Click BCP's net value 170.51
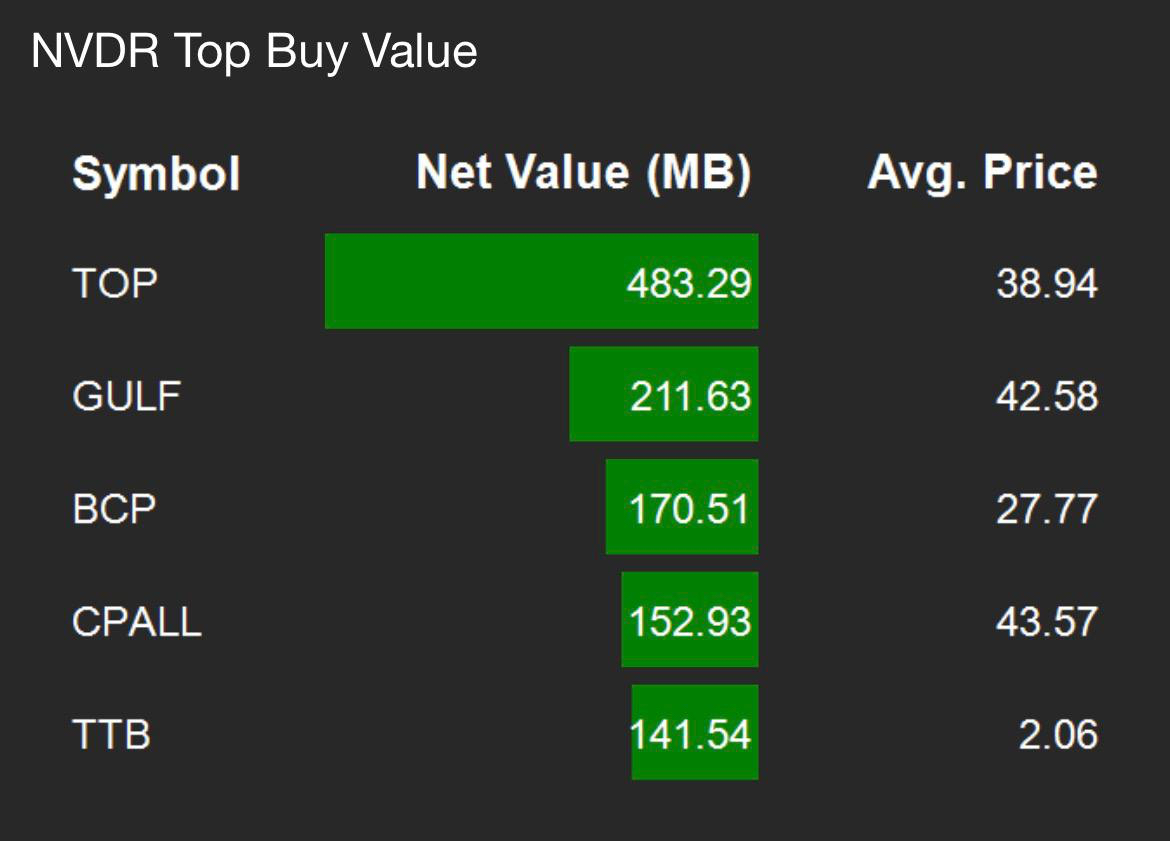The width and height of the screenshot is (1170, 841). (x=688, y=510)
